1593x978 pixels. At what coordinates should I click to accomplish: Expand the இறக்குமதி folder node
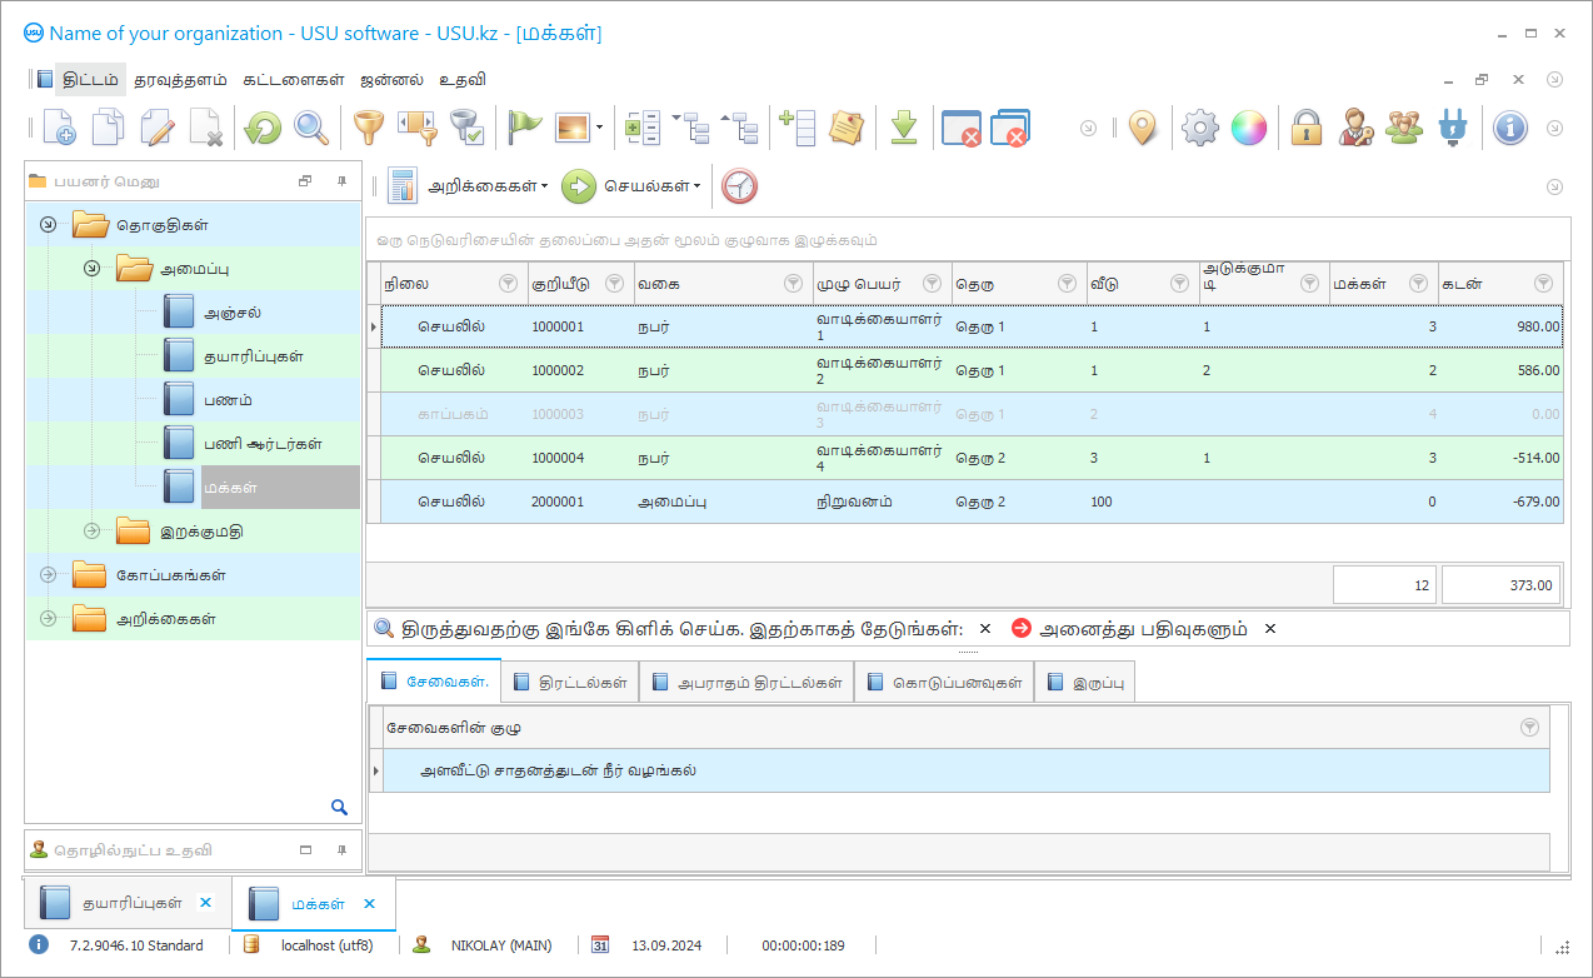pyautogui.click(x=92, y=531)
